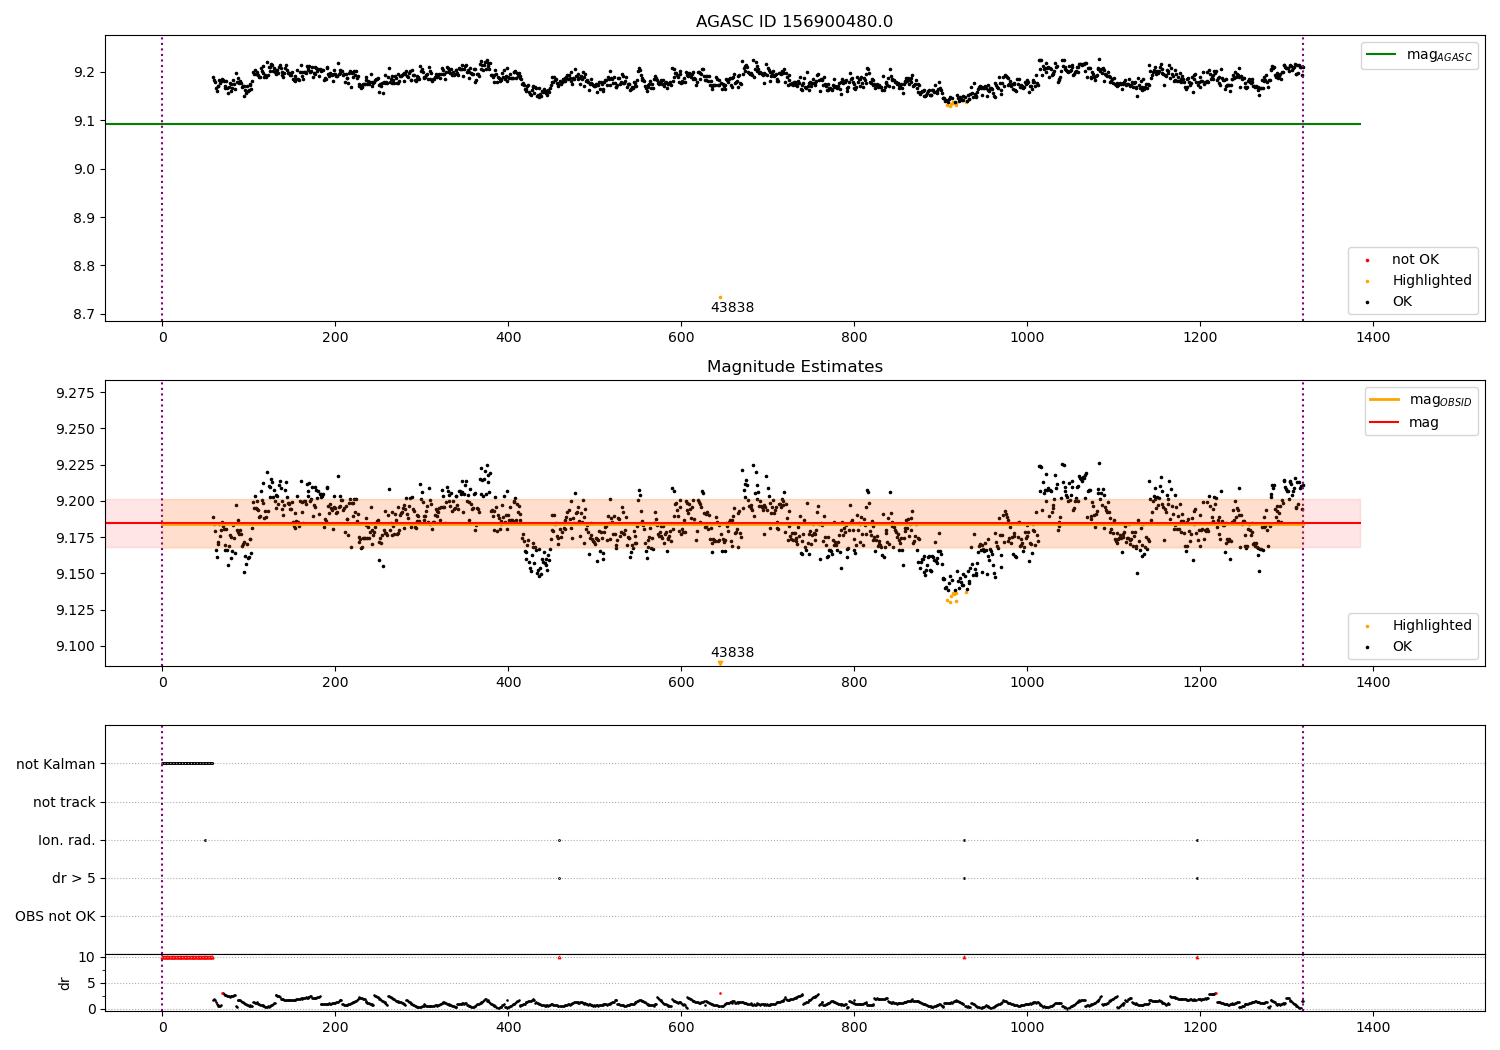
Task: Click the 'not Kalman' axis label
Action: (56, 764)
